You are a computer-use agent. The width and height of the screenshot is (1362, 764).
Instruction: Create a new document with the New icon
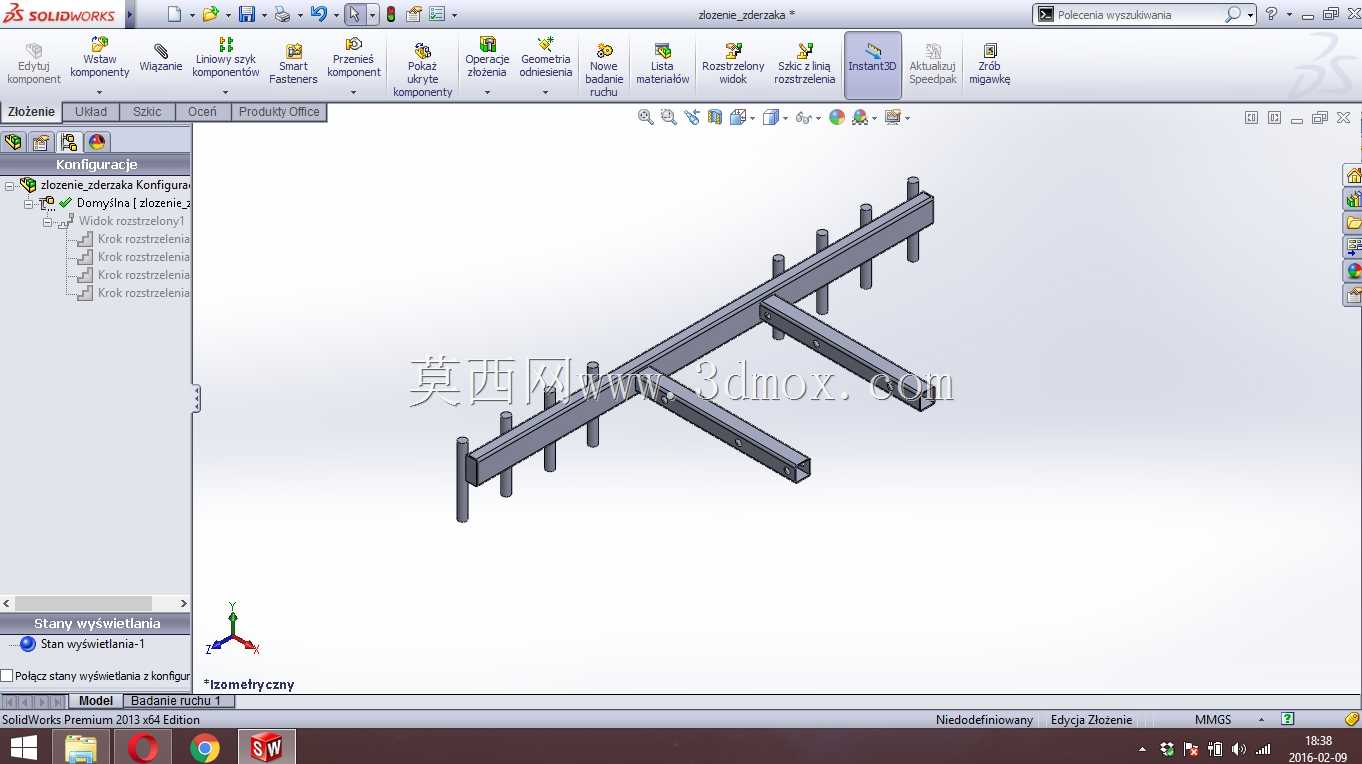point(174,14)
